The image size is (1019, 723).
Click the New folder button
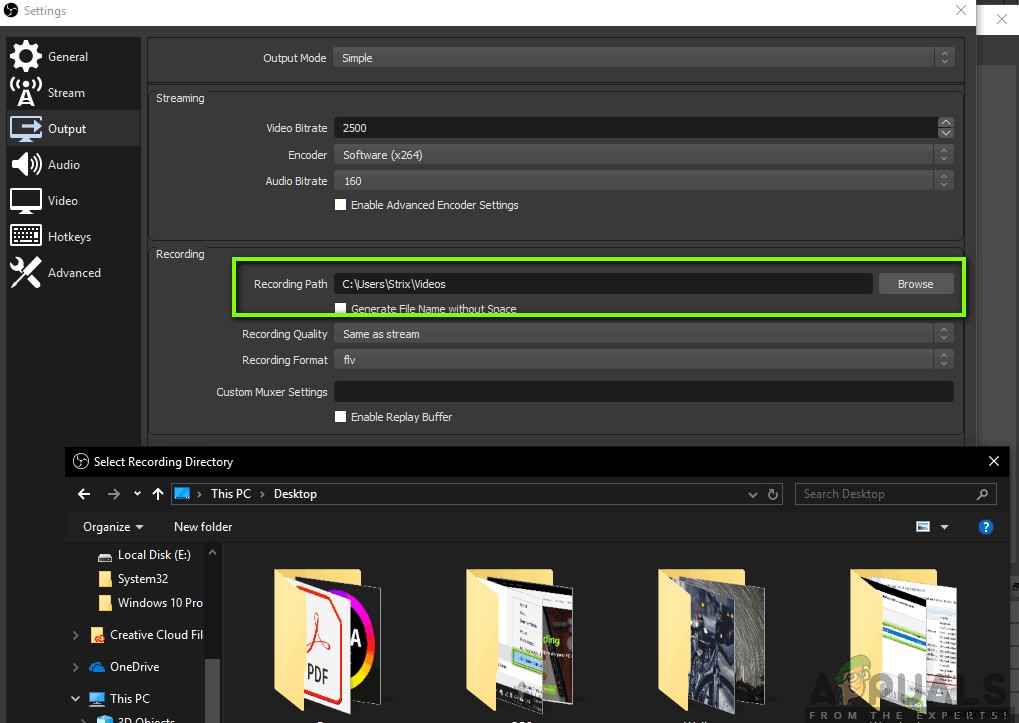[203, 527]
